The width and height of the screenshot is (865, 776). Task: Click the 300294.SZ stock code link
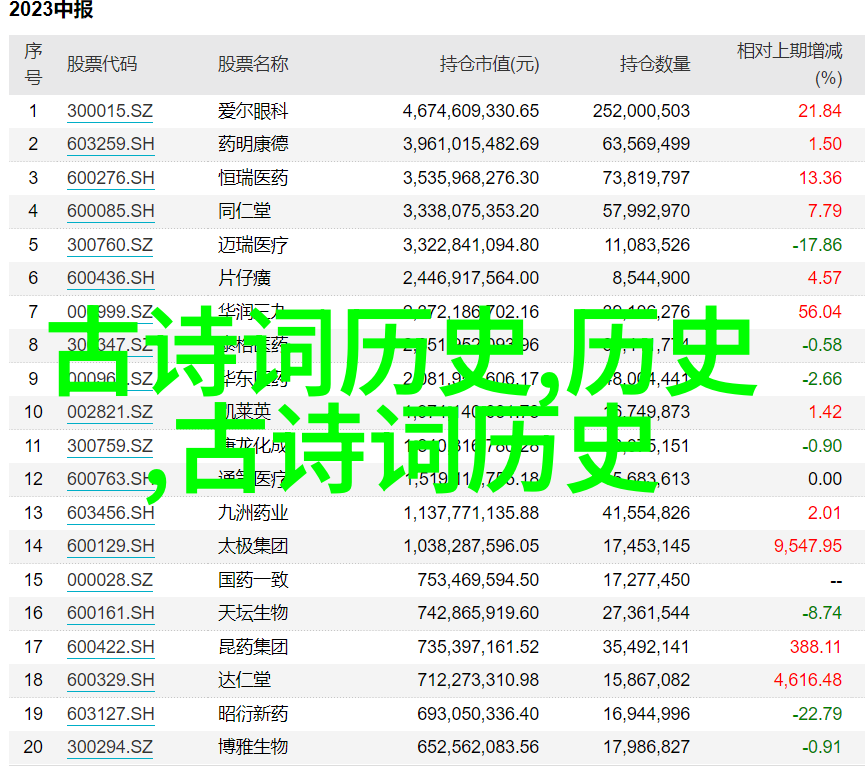tap(110, 747)
